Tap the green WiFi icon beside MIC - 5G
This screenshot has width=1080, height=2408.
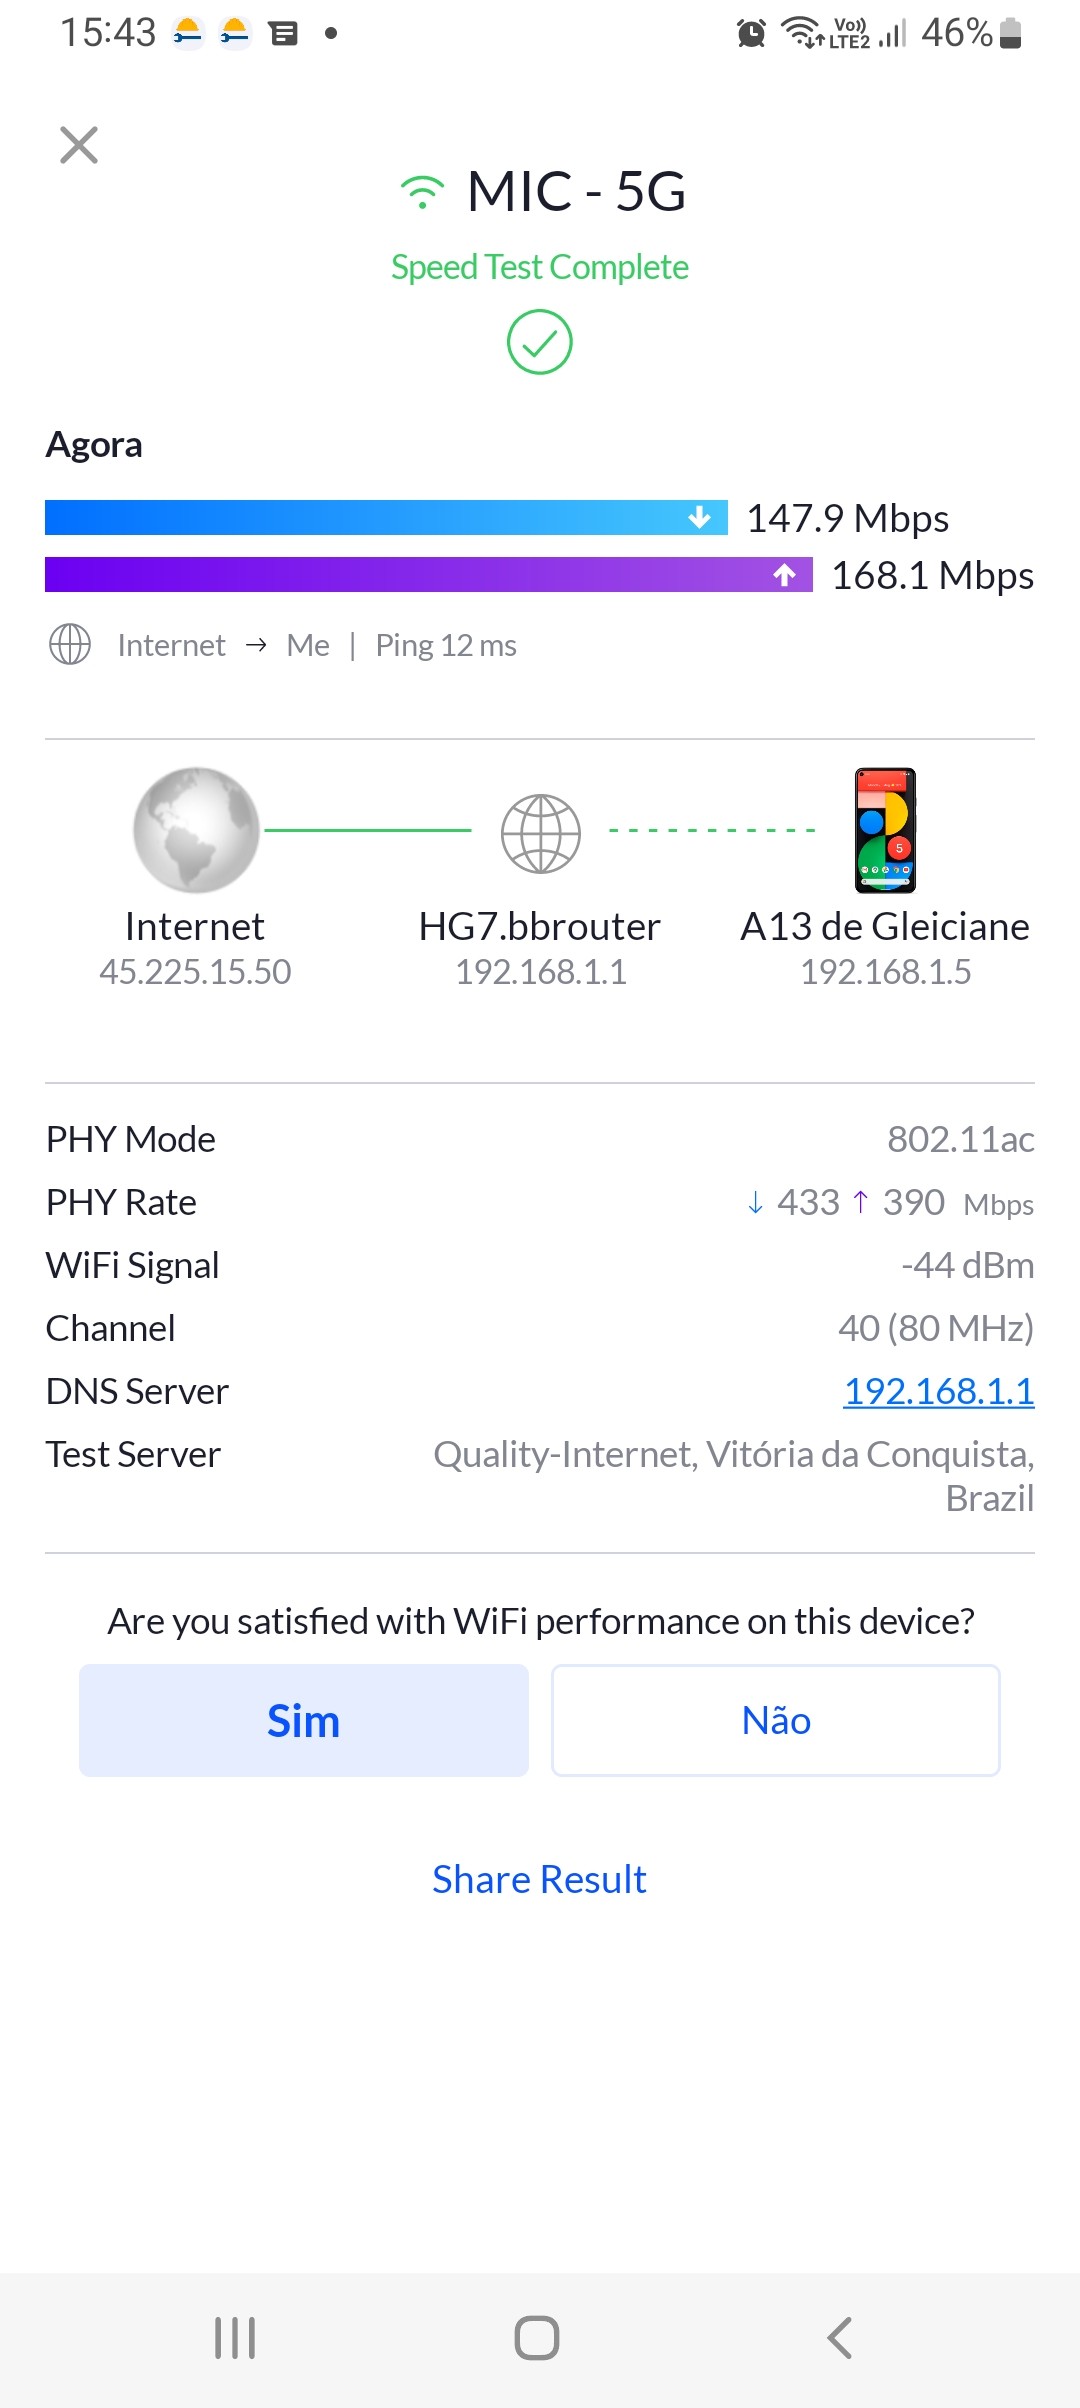click(x=422, y=192)
